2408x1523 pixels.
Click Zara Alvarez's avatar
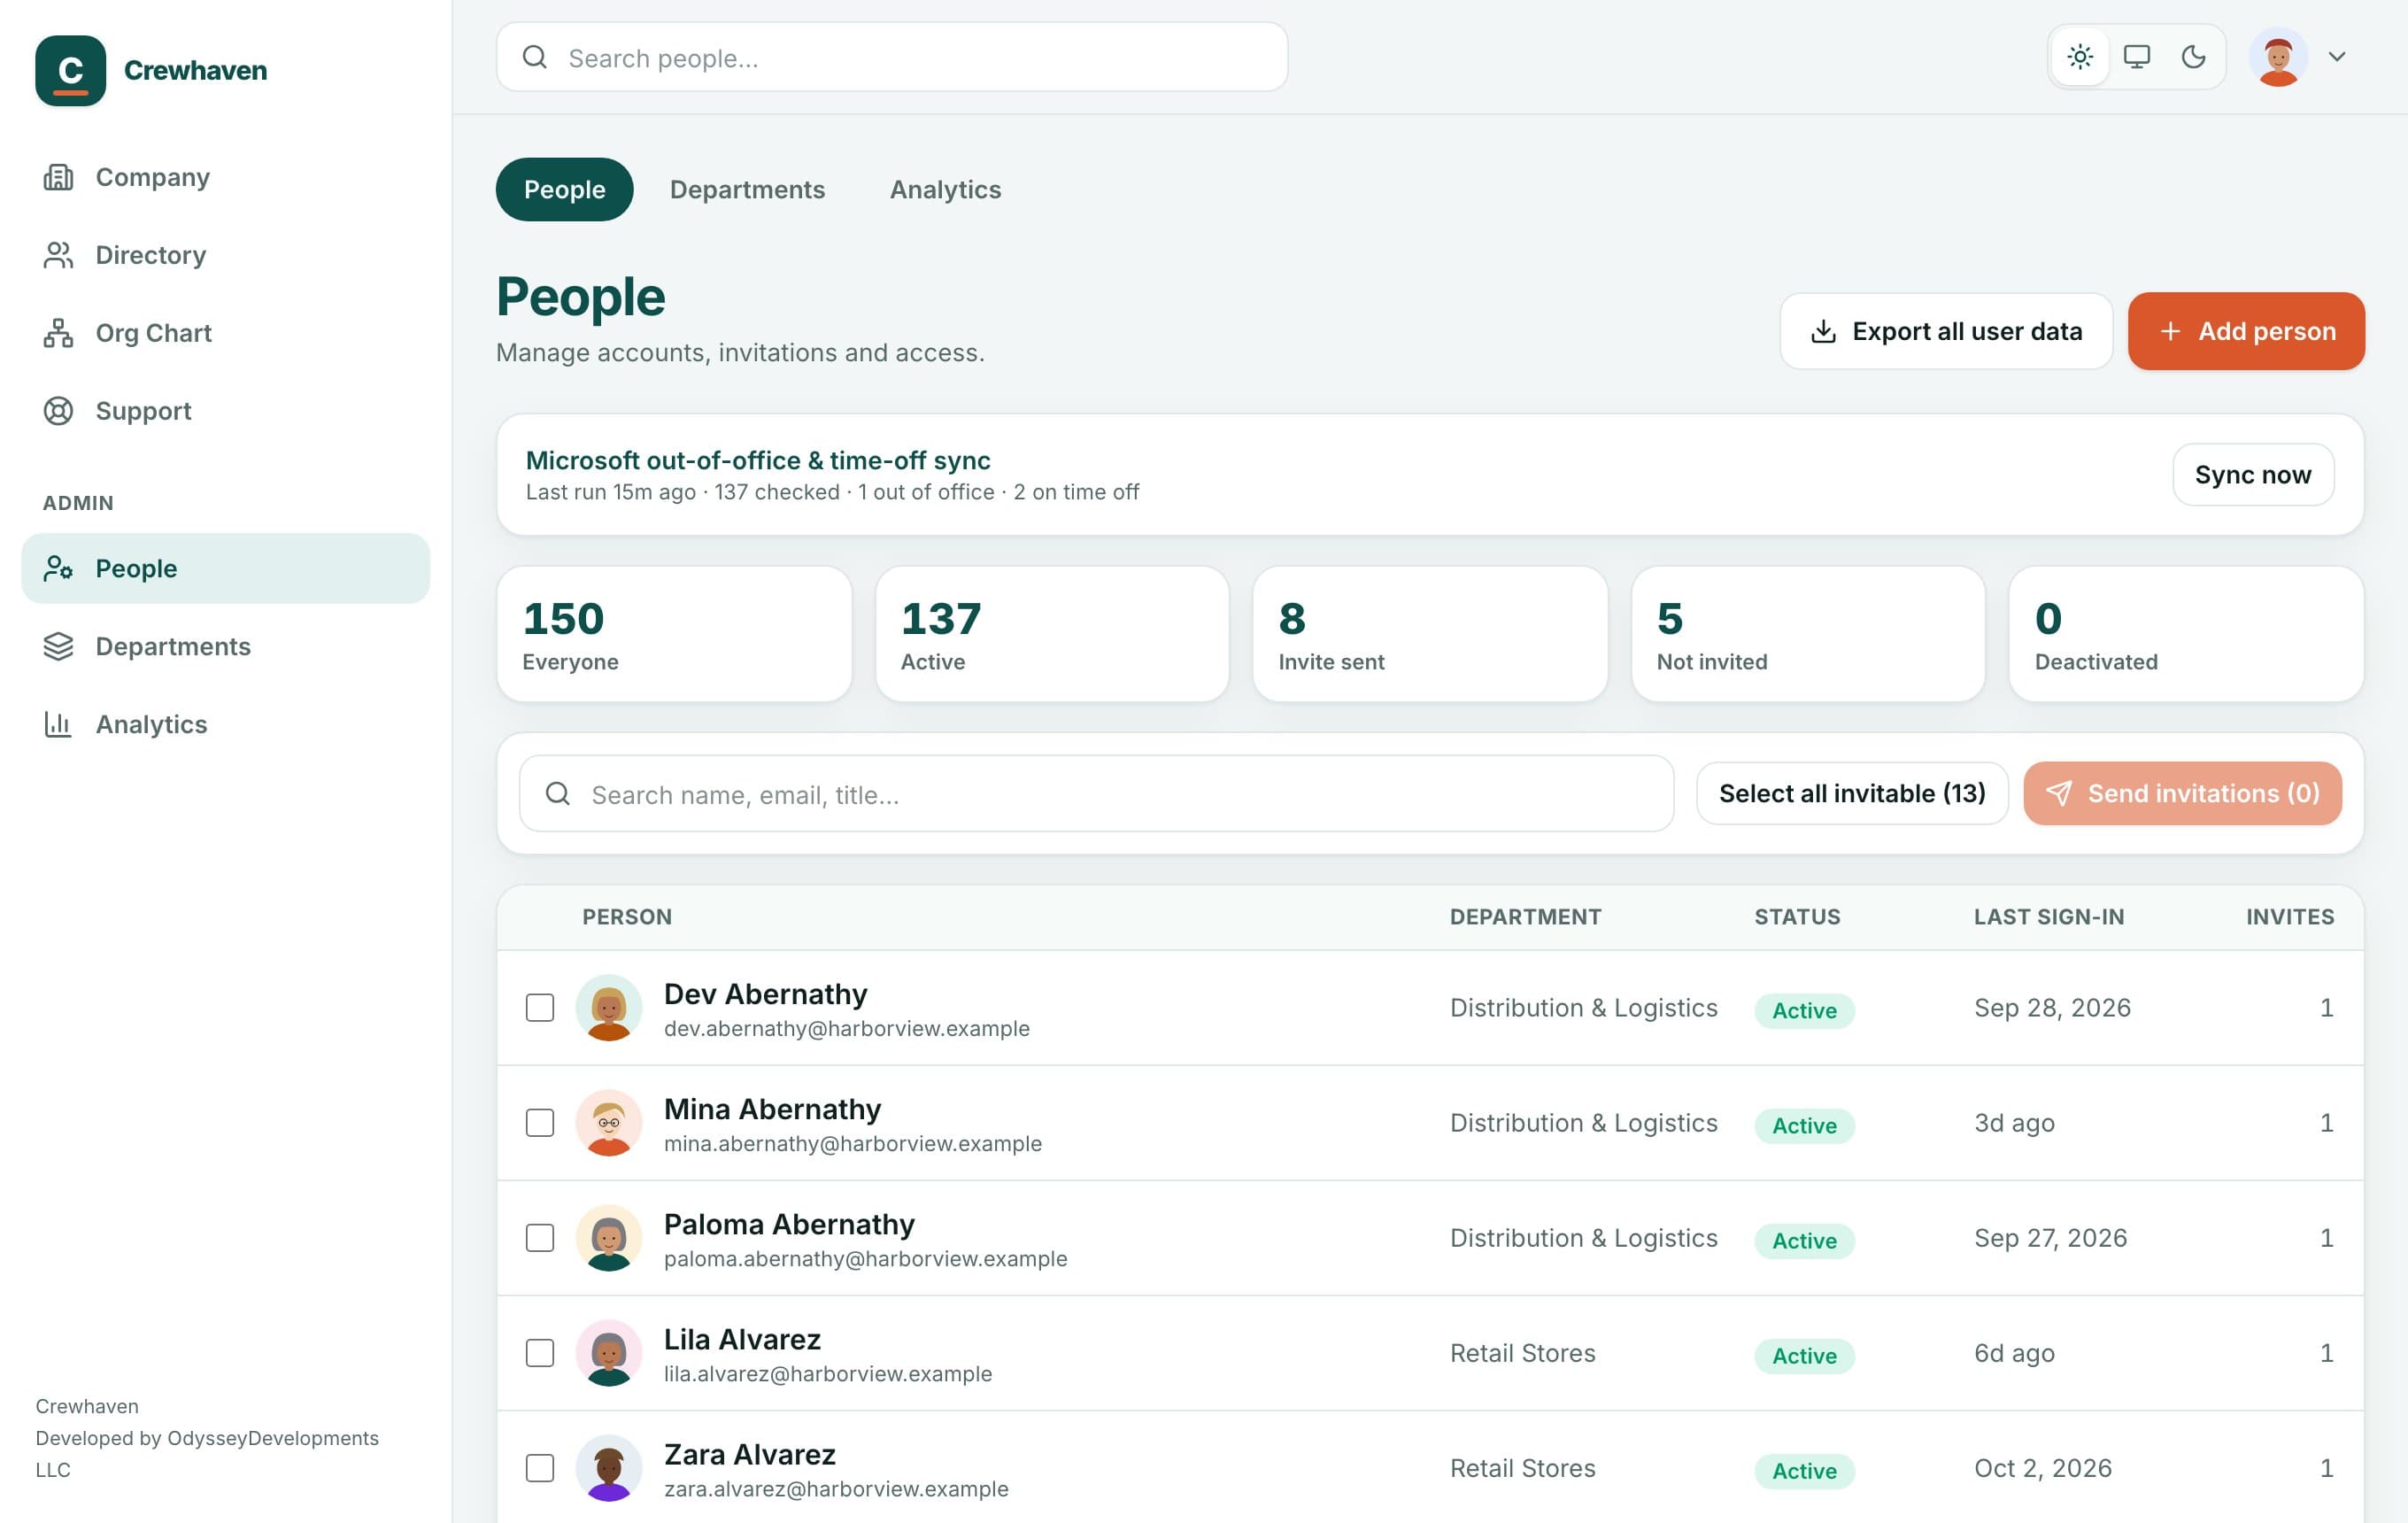(x=608, y=1467)
